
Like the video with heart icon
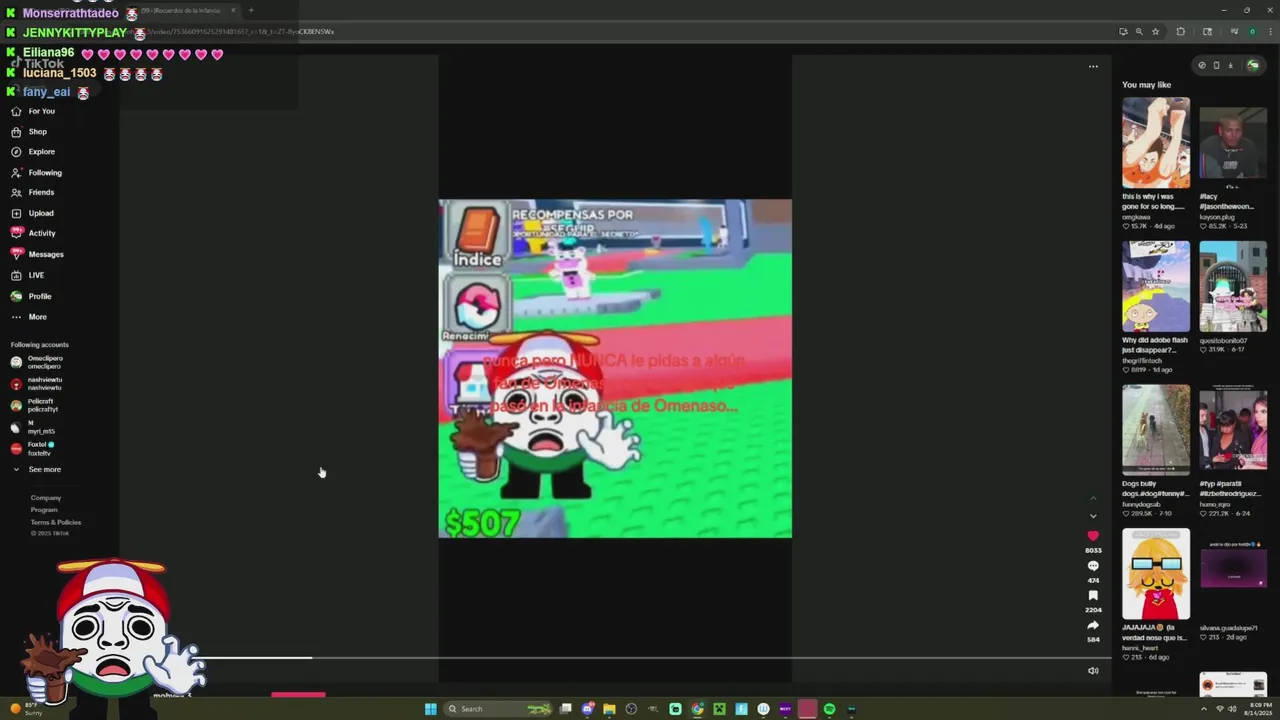(1093, 536)
